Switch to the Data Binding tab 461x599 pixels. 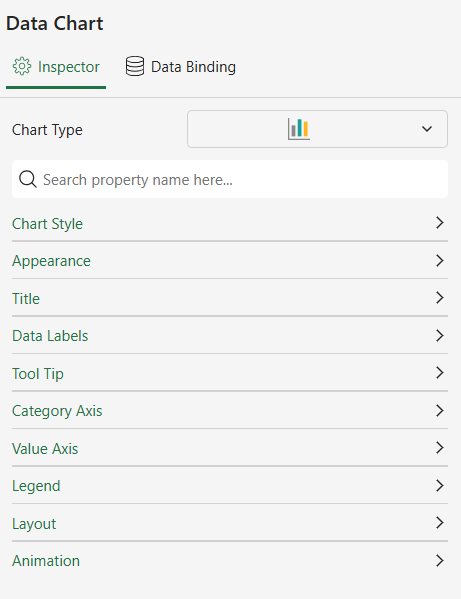coord(181,67)
